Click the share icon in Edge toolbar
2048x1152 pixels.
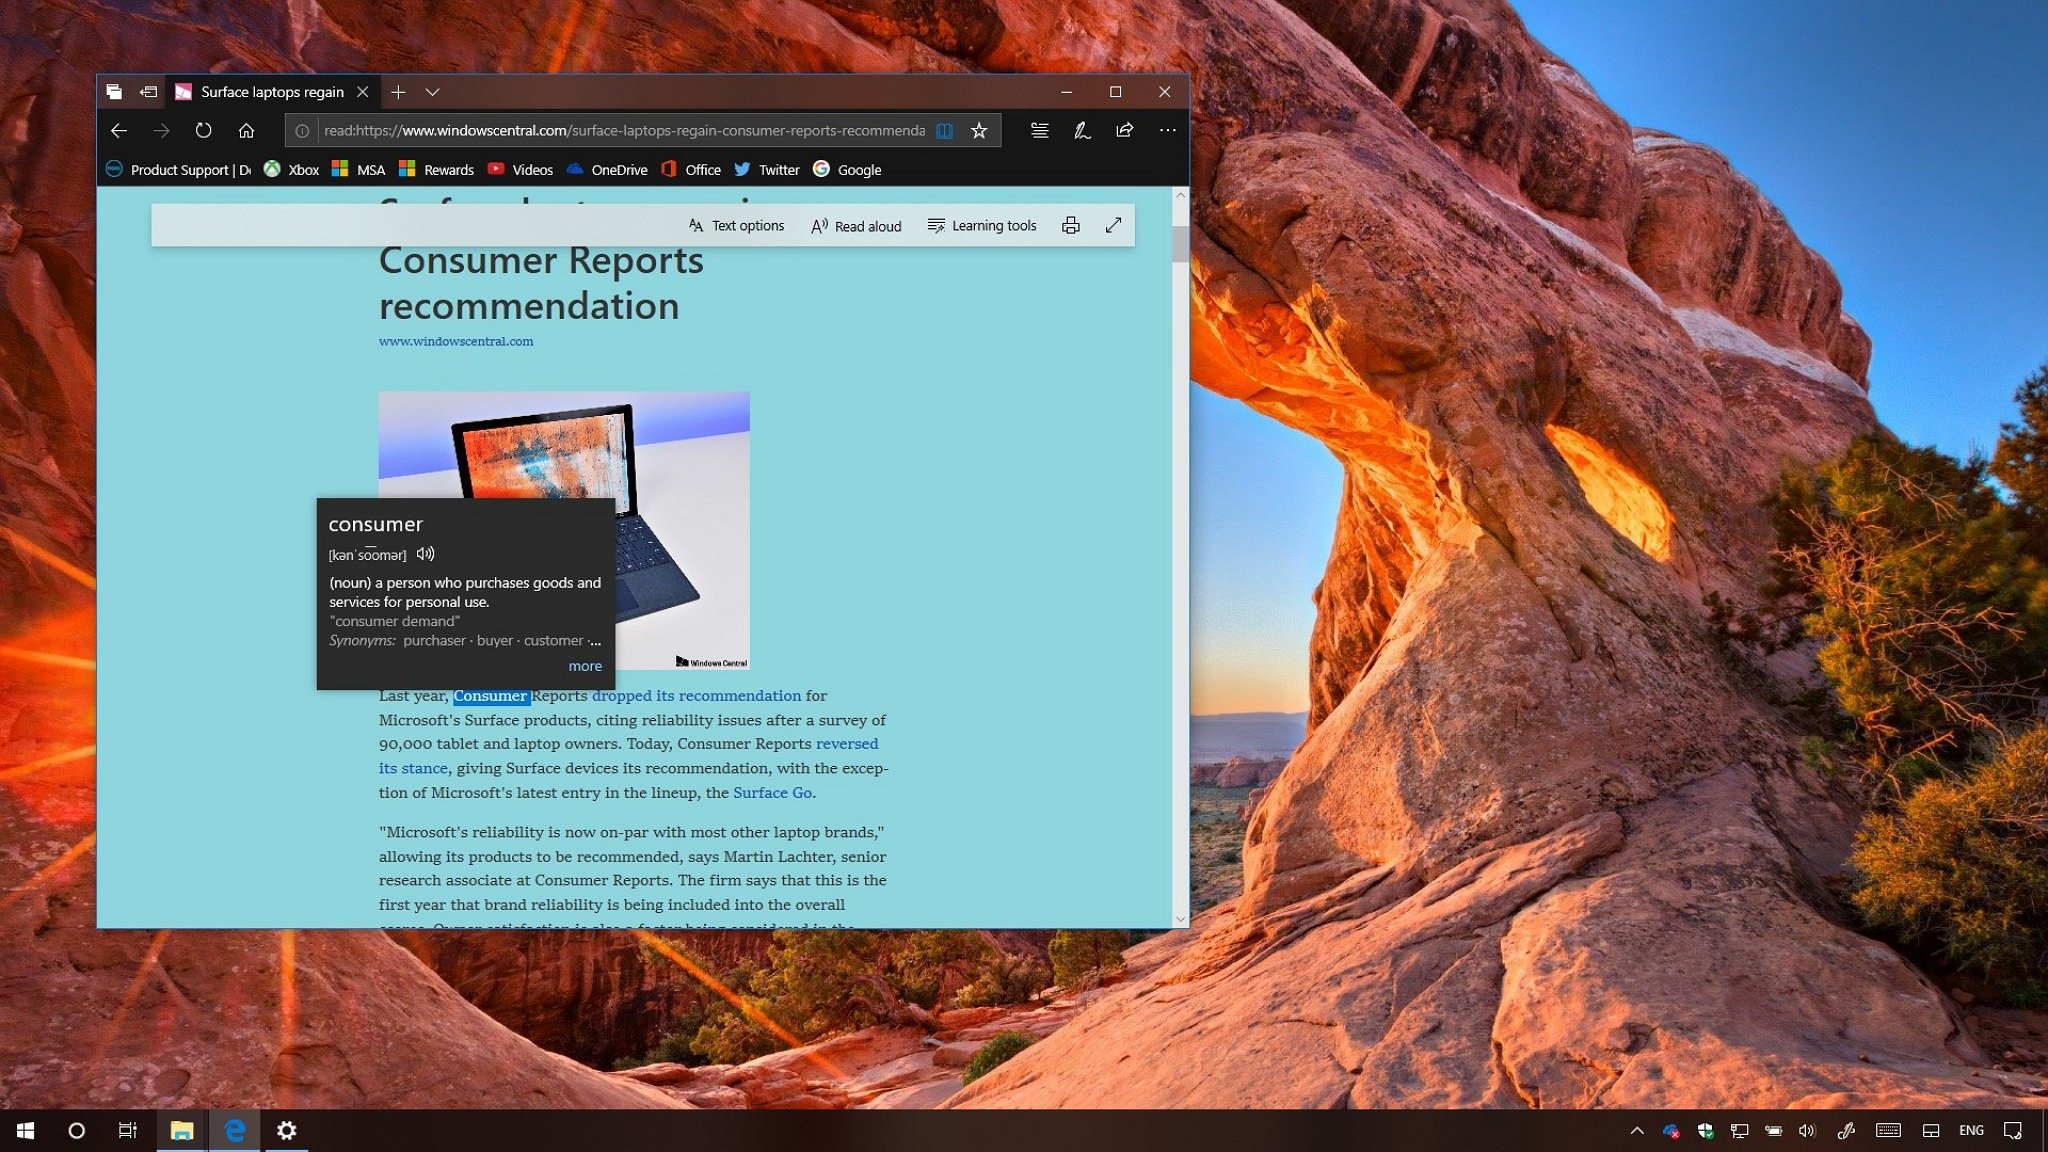point(1124,129)
